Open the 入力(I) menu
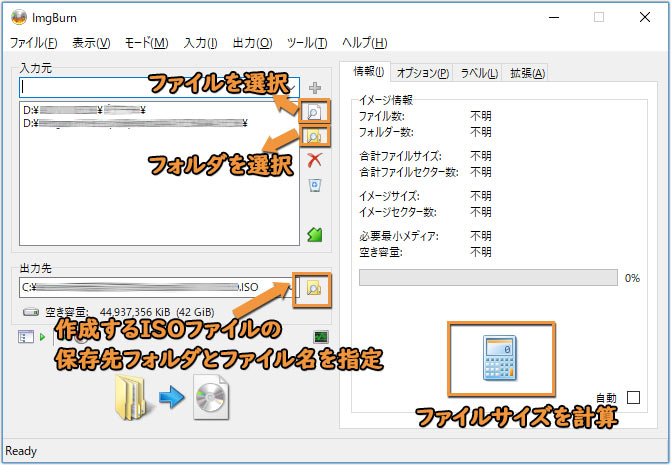671x465 pixels. [200, 43]
